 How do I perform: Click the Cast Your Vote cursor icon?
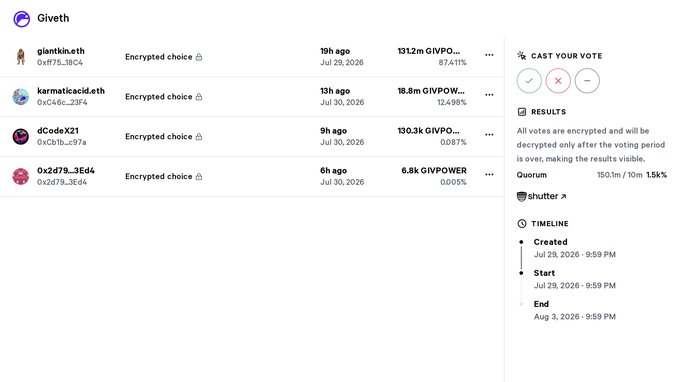[x=522, y=56]
